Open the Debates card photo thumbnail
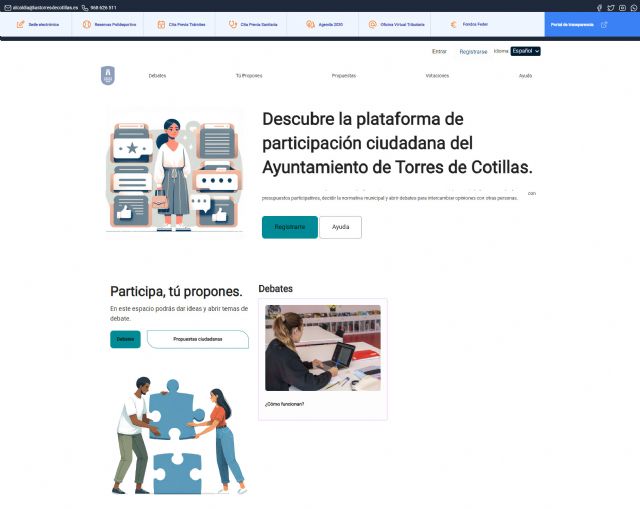This screenshot has height=509, width=640. 322,347
